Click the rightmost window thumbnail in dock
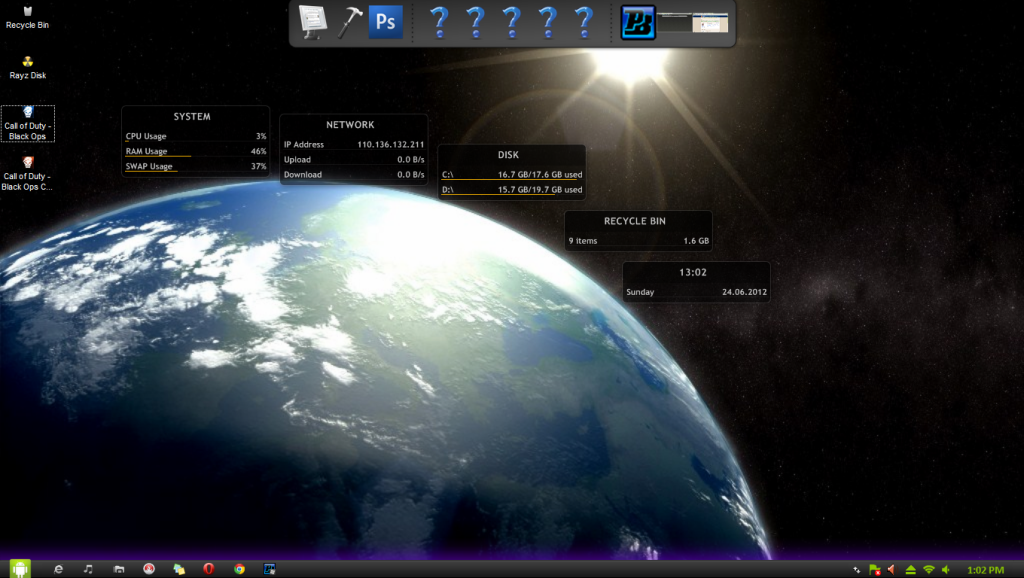The height and width of the screenshot is (578, 1024). 711,22
